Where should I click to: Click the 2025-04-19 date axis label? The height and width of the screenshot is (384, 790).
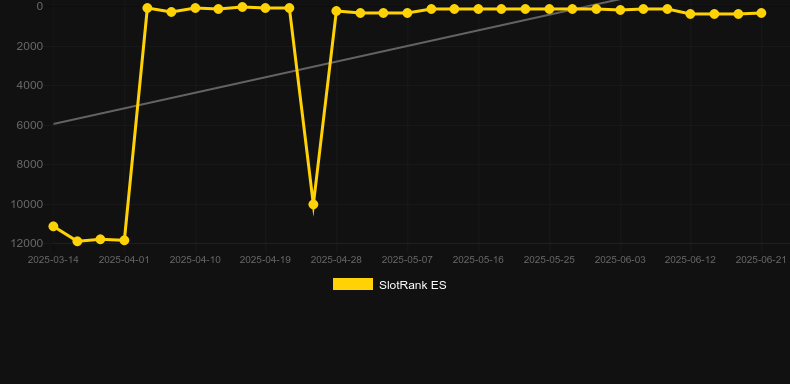pyautogui.click(x=266, y=260)
